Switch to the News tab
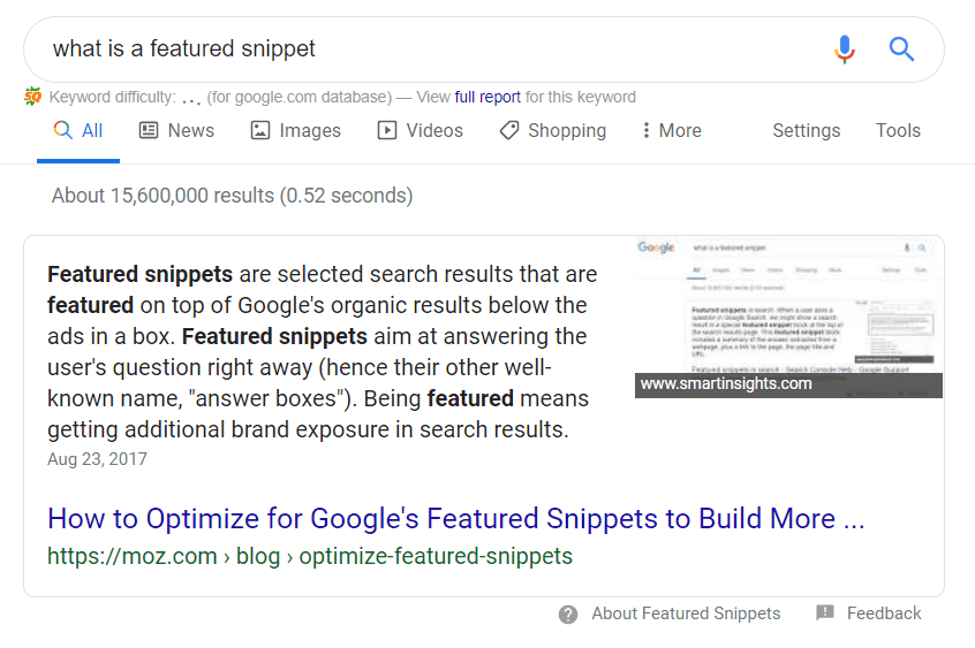Viewport: 975px width, 648px height. tap(189, 130)
